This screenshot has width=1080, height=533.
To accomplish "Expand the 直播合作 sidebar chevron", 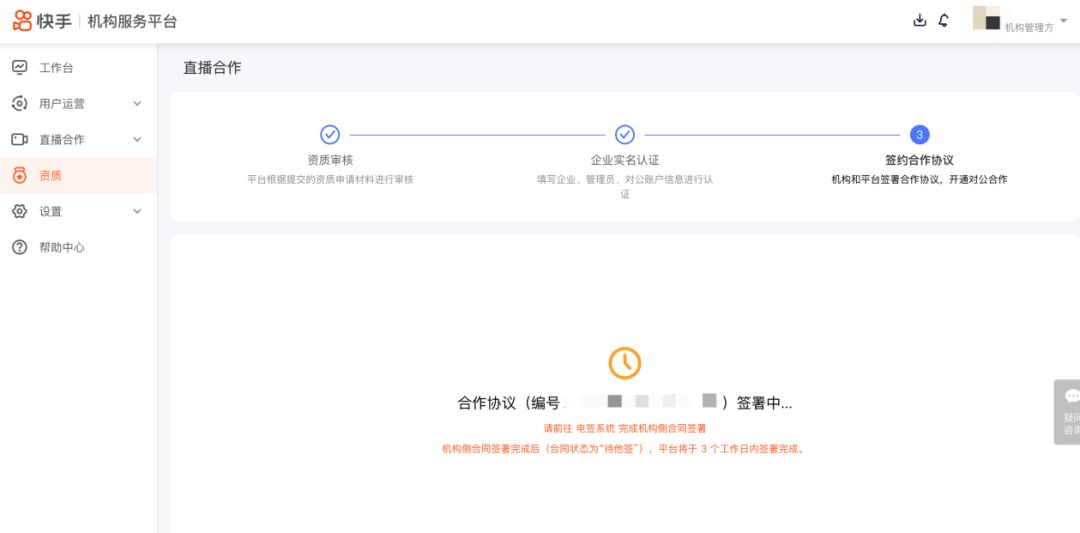I will (137, 139).
